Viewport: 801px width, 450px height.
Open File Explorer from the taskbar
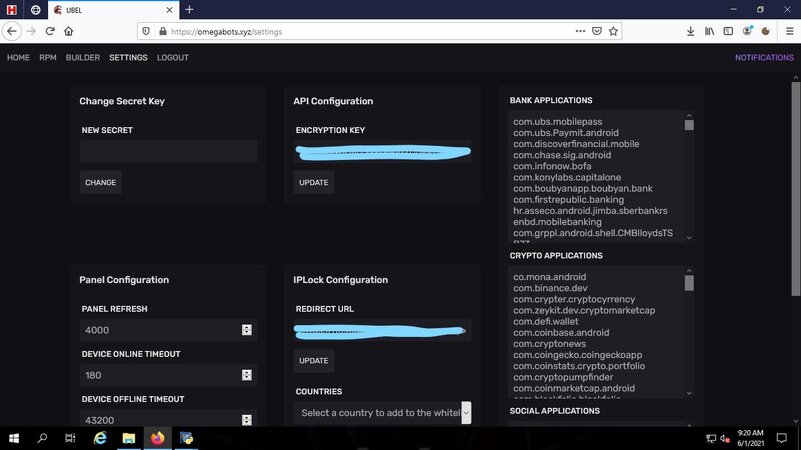(129, 438)
